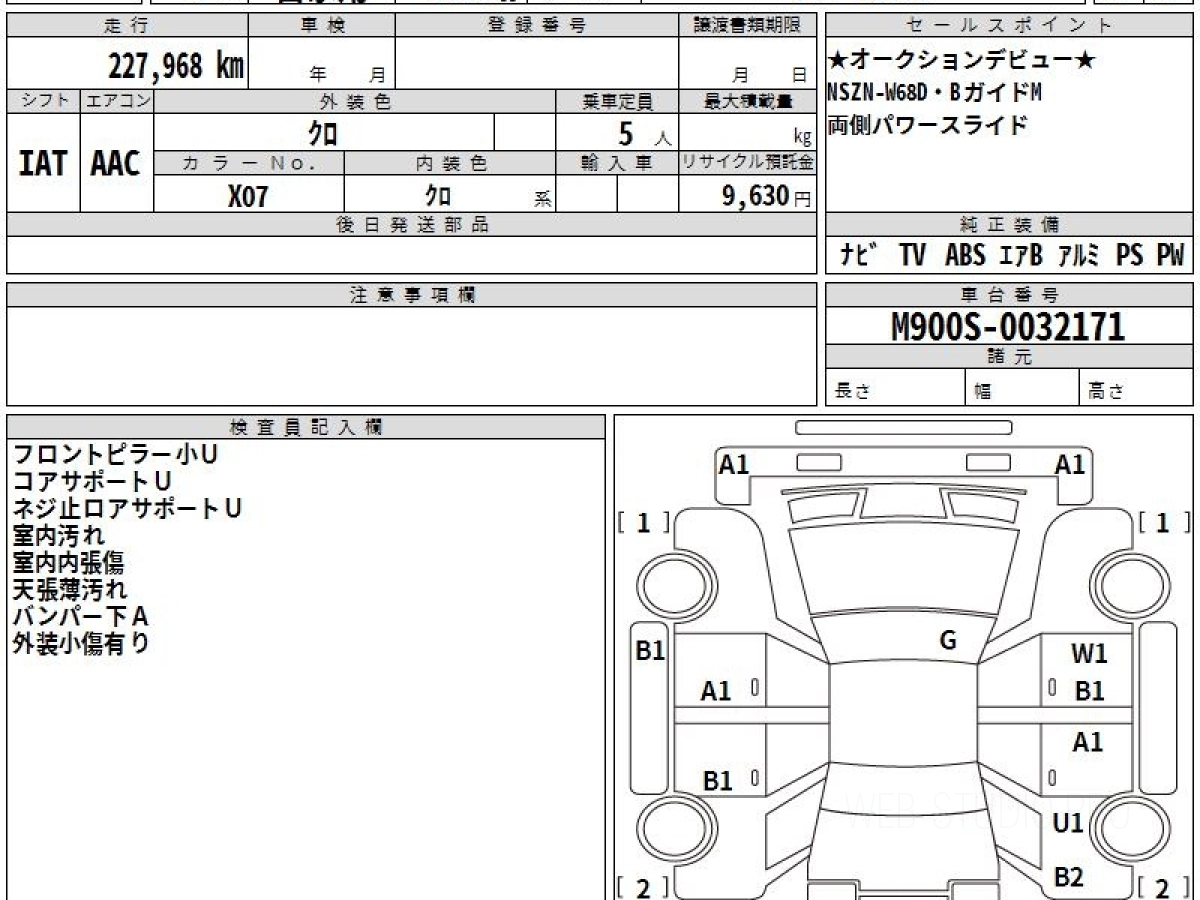The height and width of the screenshot is (900, 1200).
Task: Select the 輸入車 header cell
Action: tap(617, 163)
